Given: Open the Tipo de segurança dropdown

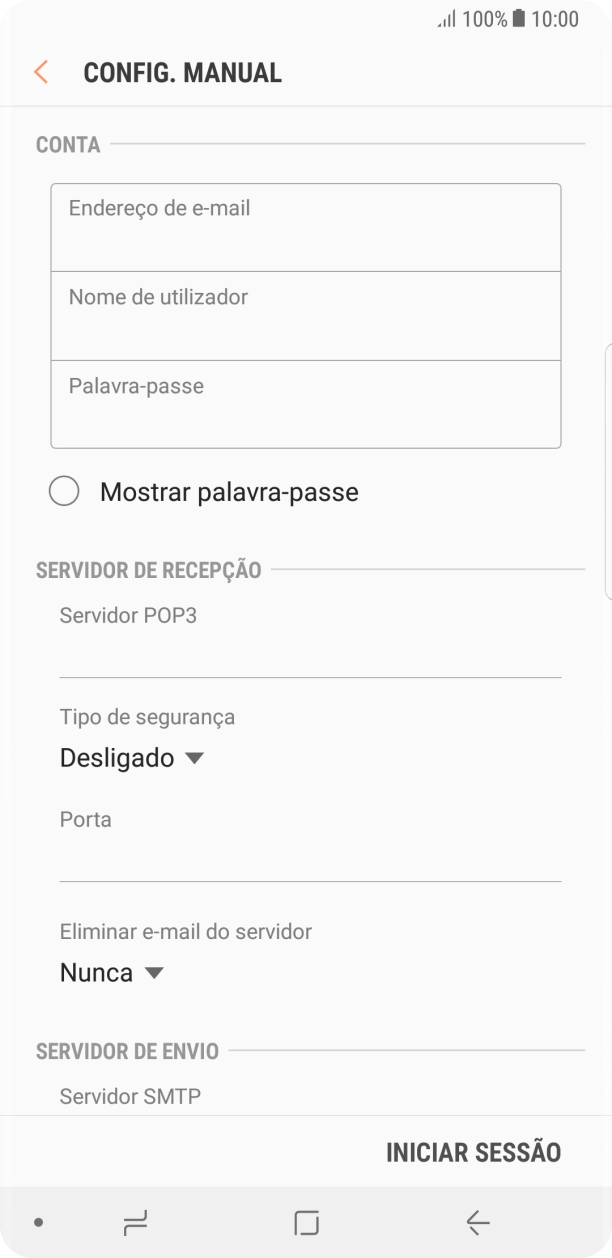Looking at the screenshot, I should tap(131, 758).
